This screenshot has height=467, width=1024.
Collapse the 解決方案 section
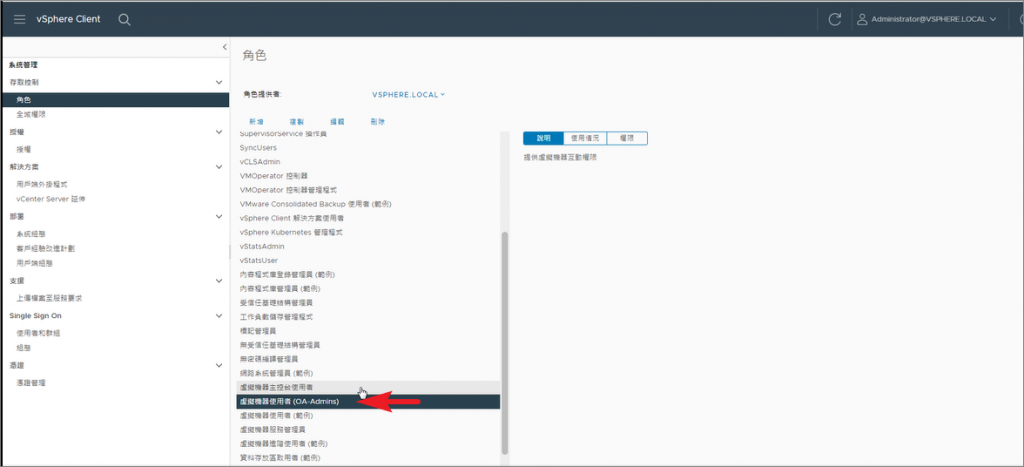pos(219,167)
